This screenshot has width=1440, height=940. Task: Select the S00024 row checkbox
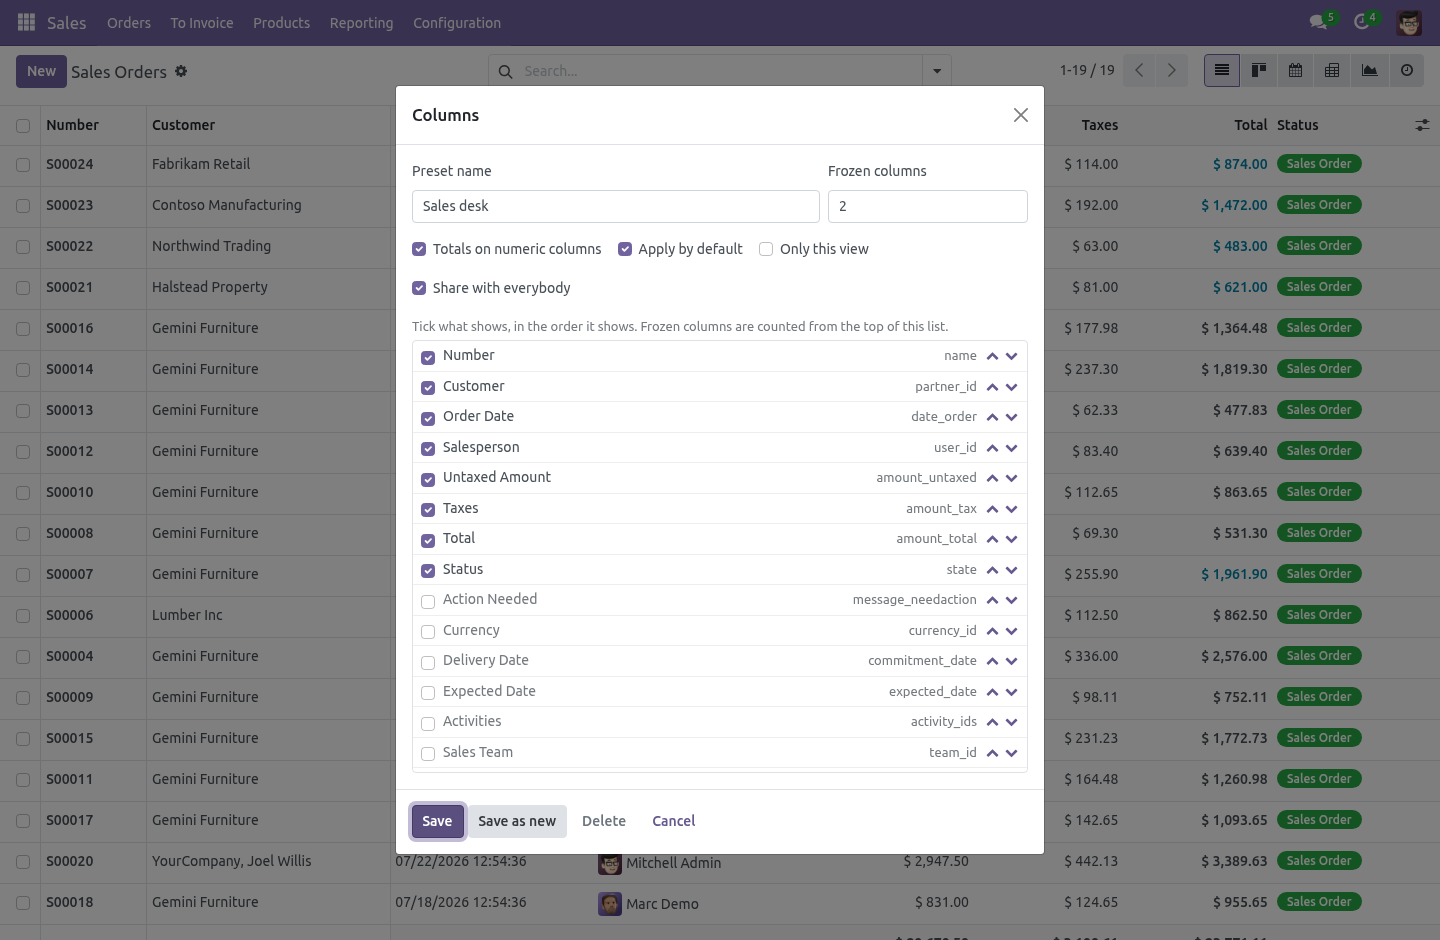pos(23,165)
